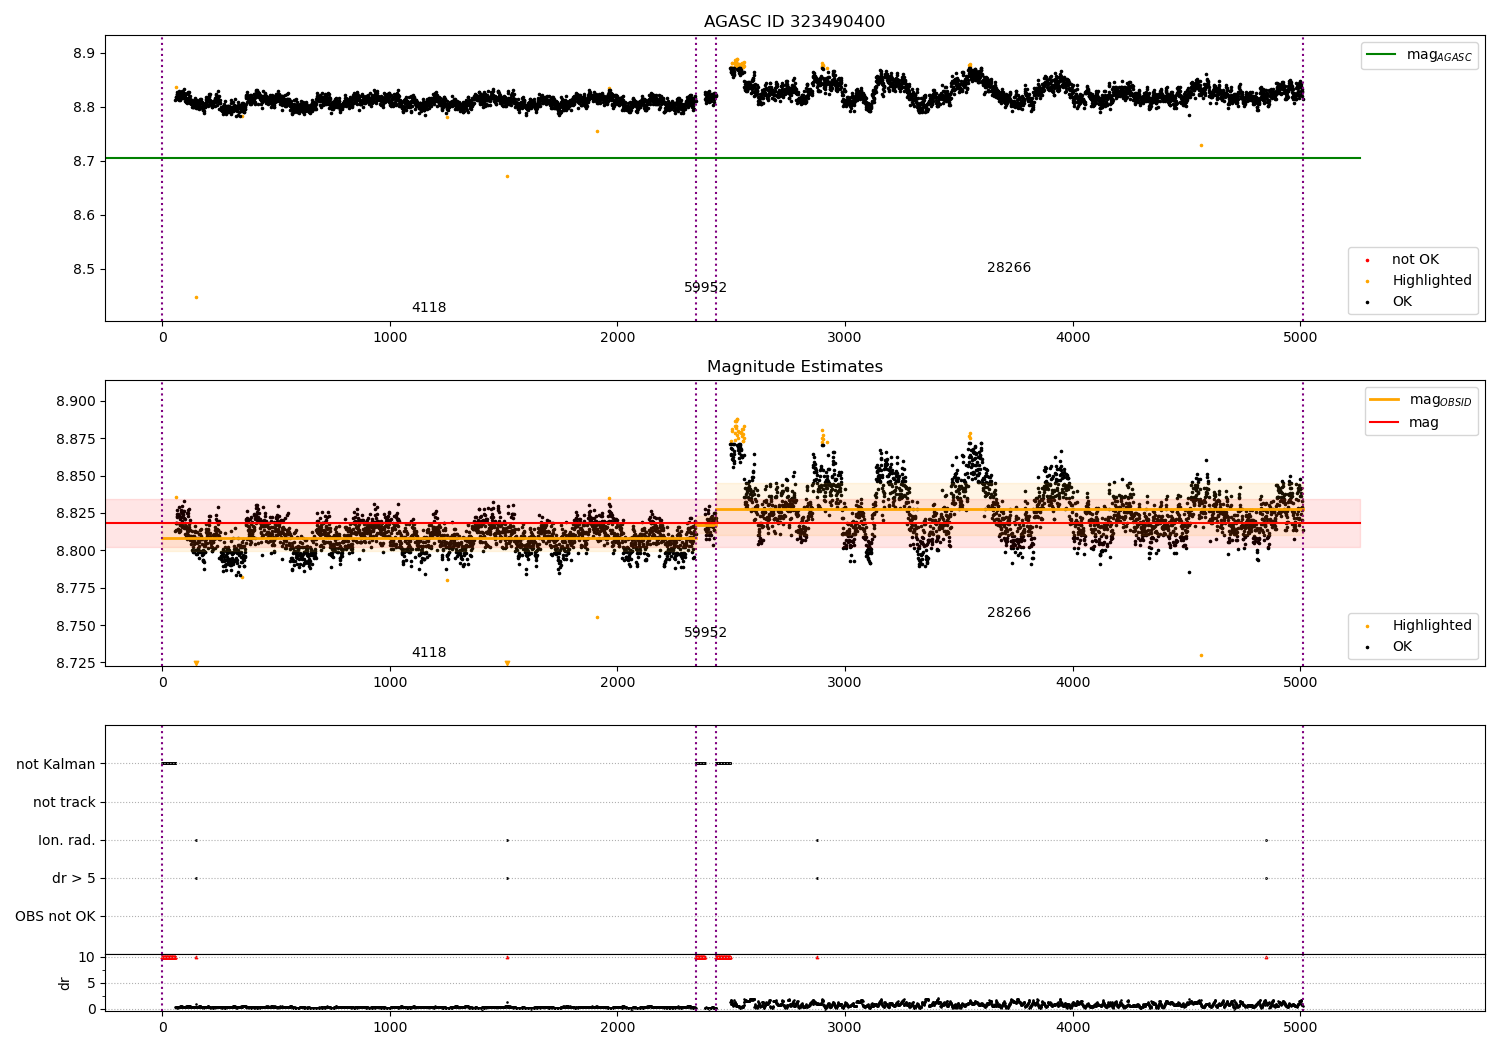Click the rotated 'dr' axis label

point(65,983)
